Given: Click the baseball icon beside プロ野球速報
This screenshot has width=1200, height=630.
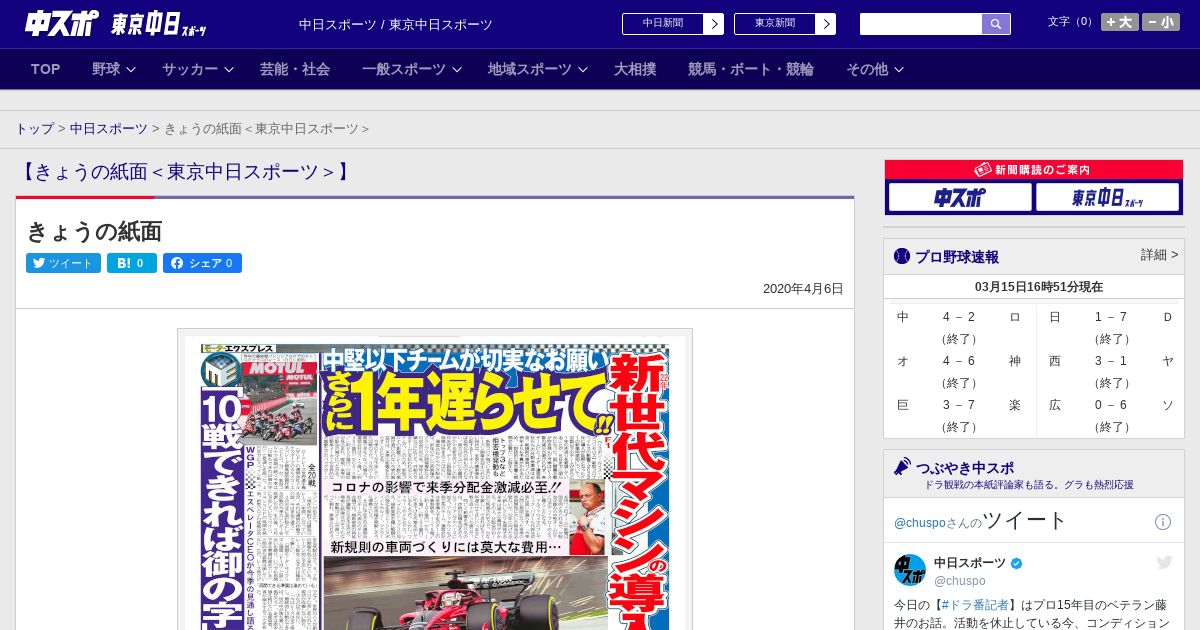Looking at the screenshot, I should coord(902,256).
